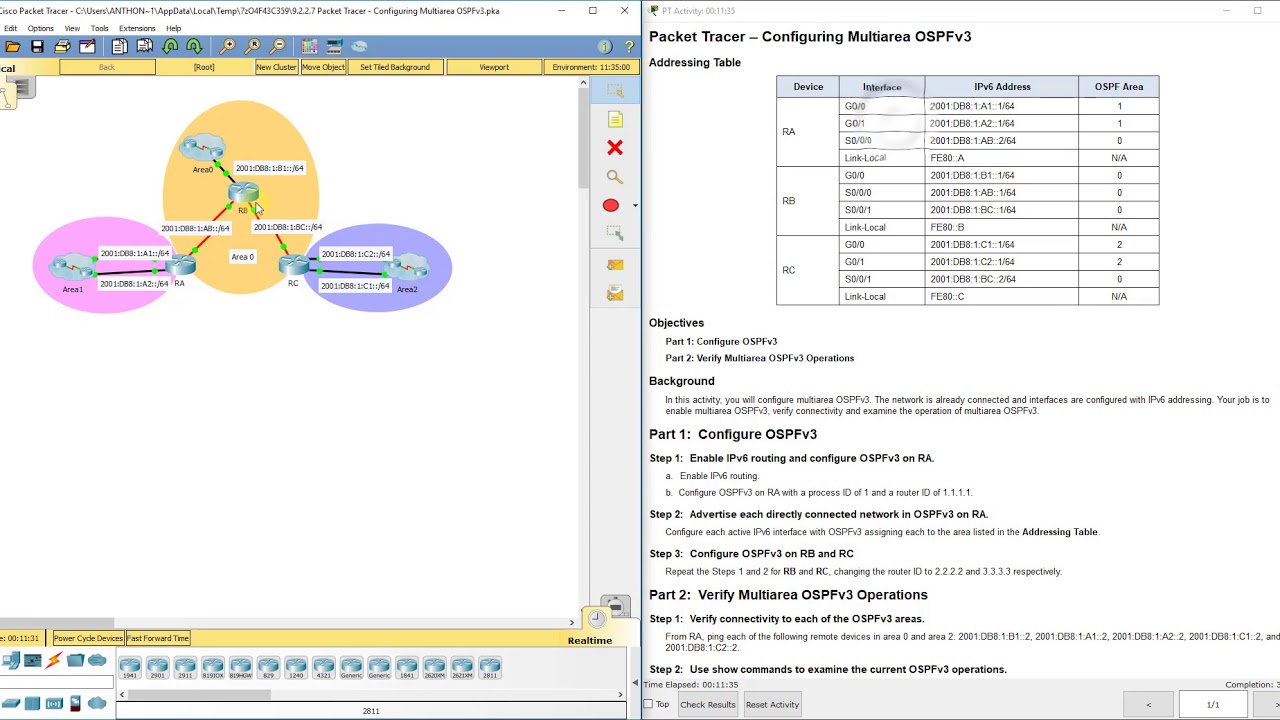
Task: Click the device list scroll-right arrow
Action: click(620, 694)
